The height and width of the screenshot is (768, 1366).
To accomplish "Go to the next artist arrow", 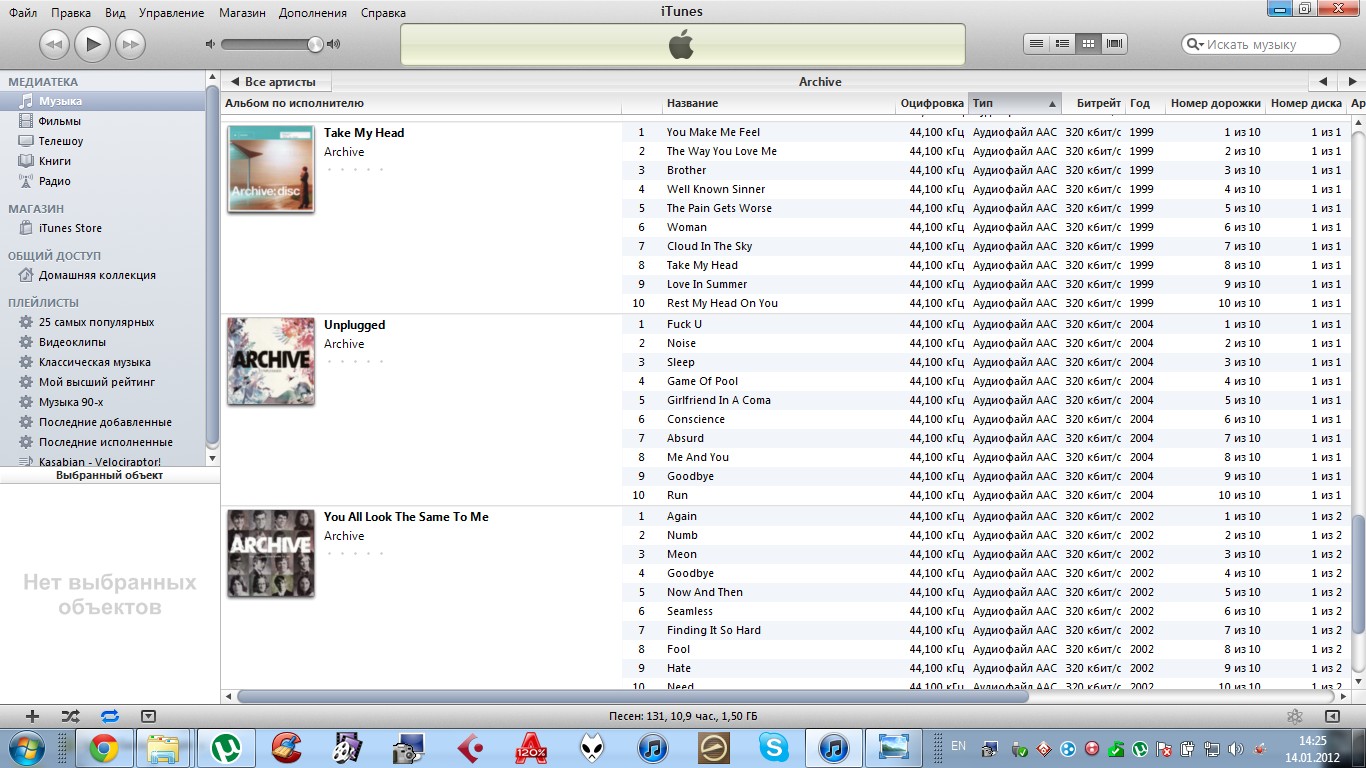I will point(1350,82).
